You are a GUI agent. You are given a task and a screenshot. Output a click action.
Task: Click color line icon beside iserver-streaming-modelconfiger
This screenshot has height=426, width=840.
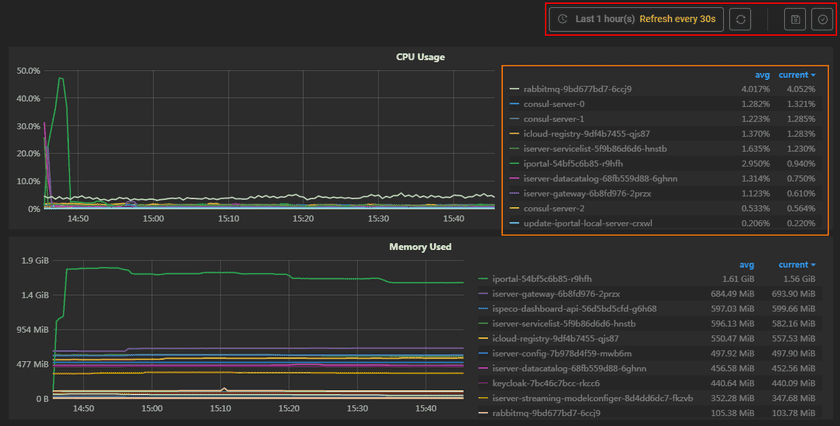click(484, 398)
